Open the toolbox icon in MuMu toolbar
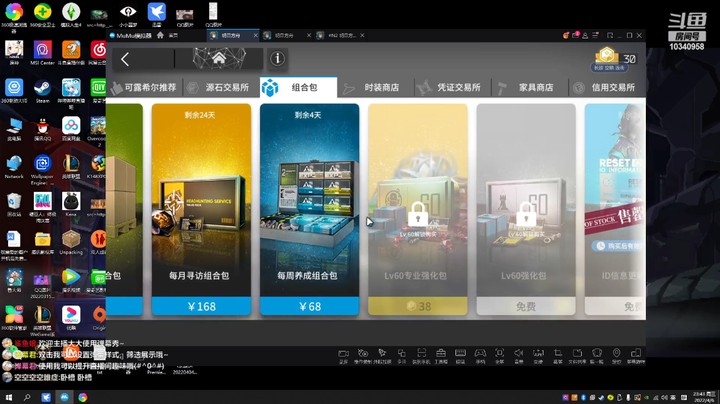720x404 pixels. 441,354
